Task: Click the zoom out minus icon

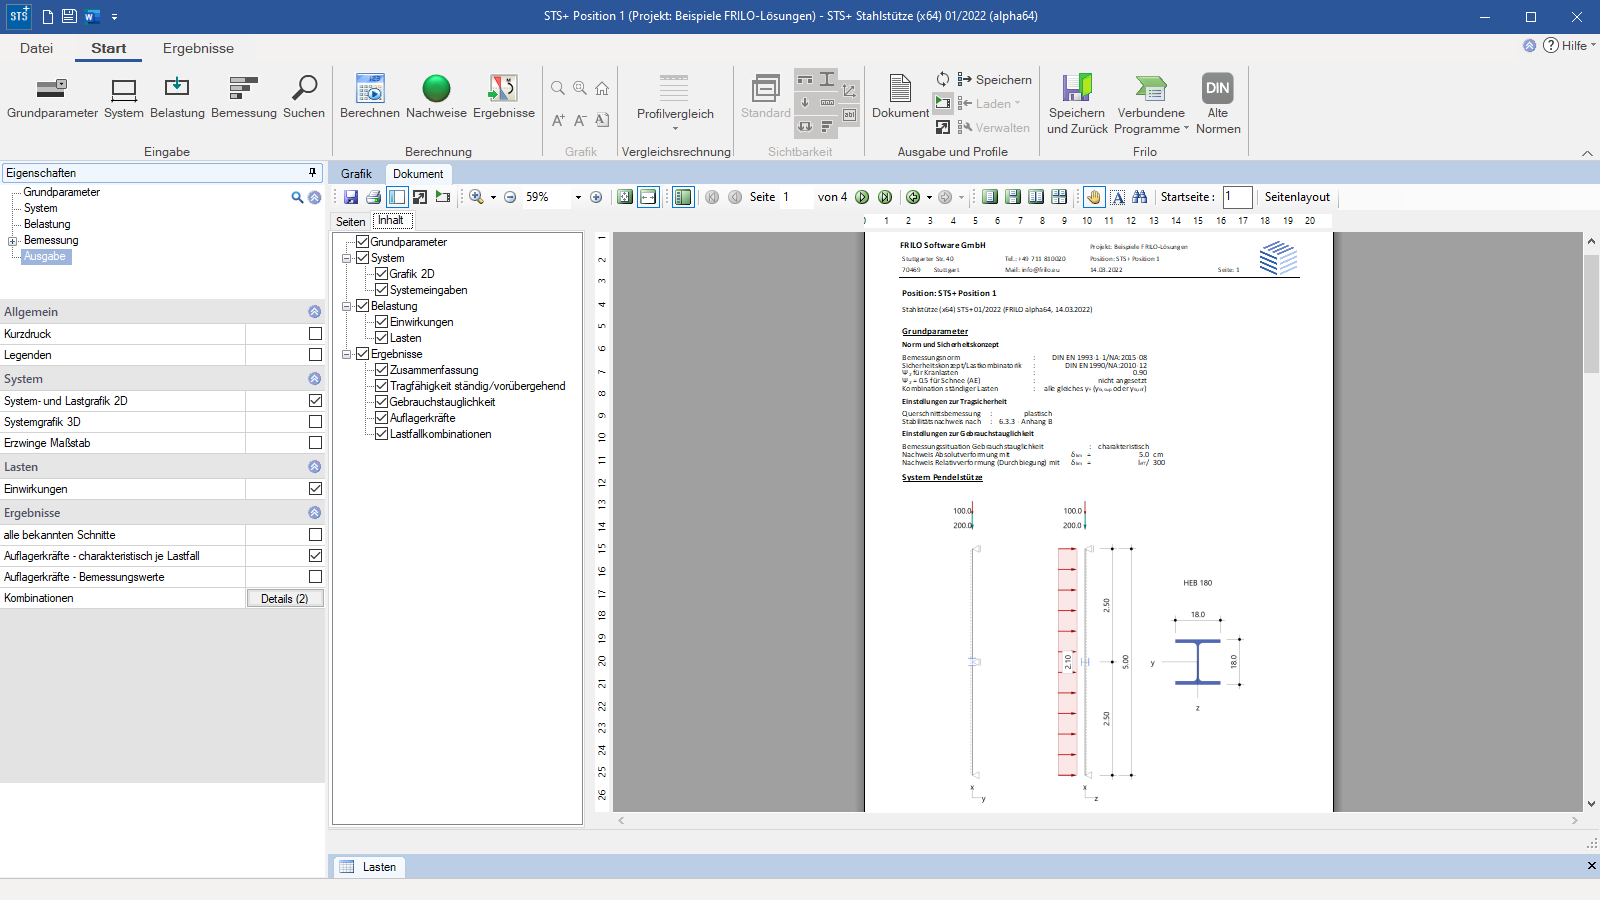Action: pyautogui.click(x=510, y=197)
